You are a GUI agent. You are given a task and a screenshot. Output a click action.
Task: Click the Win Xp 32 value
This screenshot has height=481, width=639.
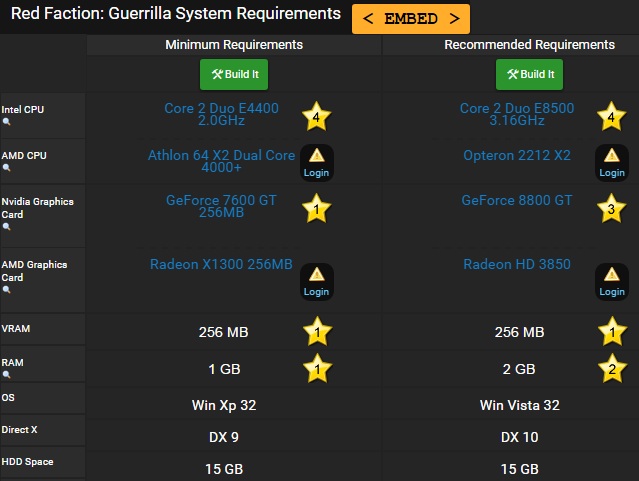224,405
